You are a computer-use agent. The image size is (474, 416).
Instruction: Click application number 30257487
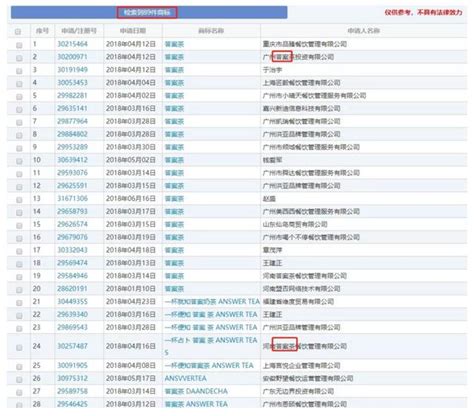point(72,346)
